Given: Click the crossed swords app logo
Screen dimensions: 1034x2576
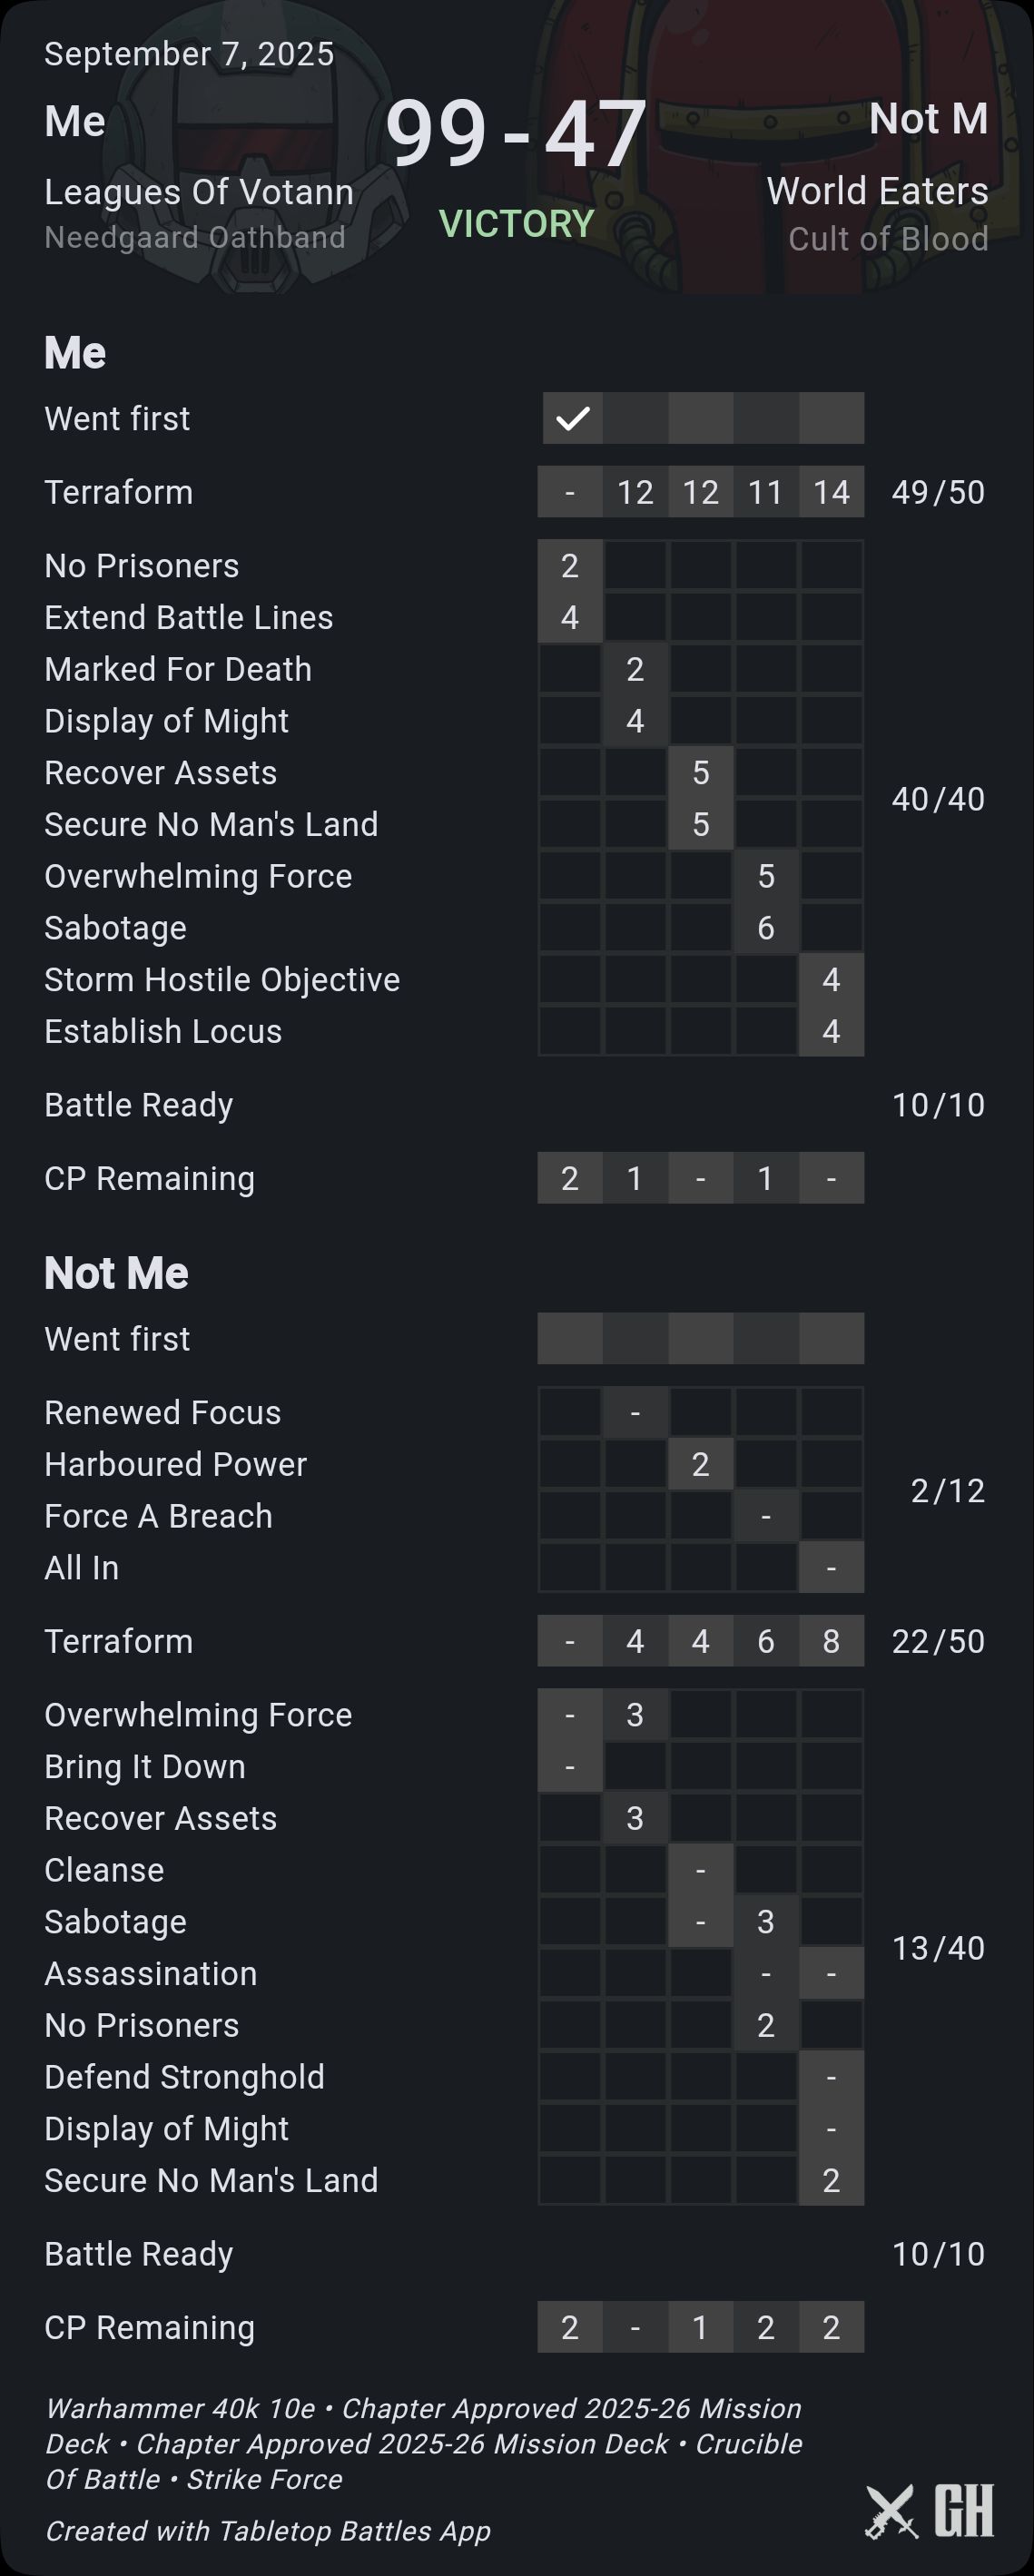Looking at the screenshot, I should coord(891,2511).
